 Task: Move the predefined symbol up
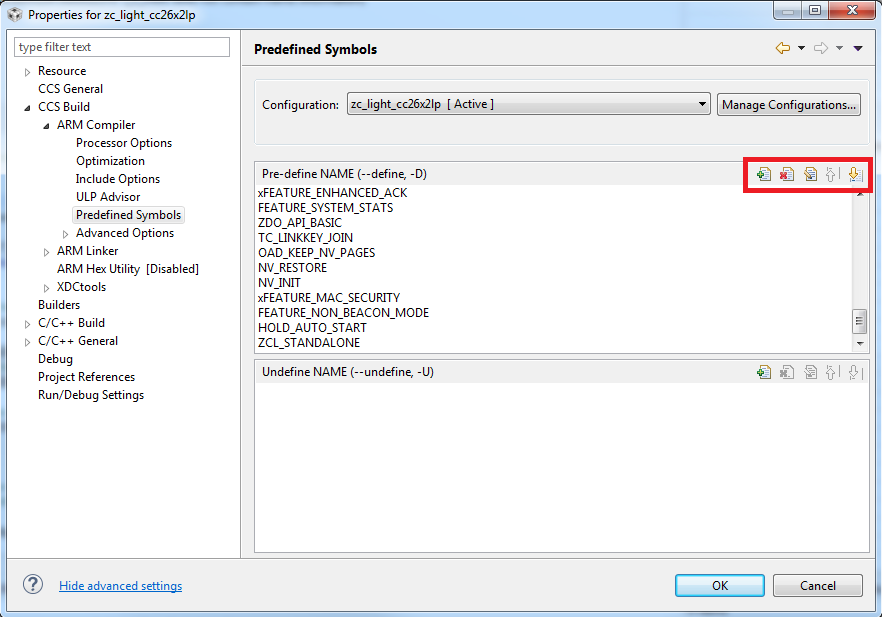[x=831, y=173]
